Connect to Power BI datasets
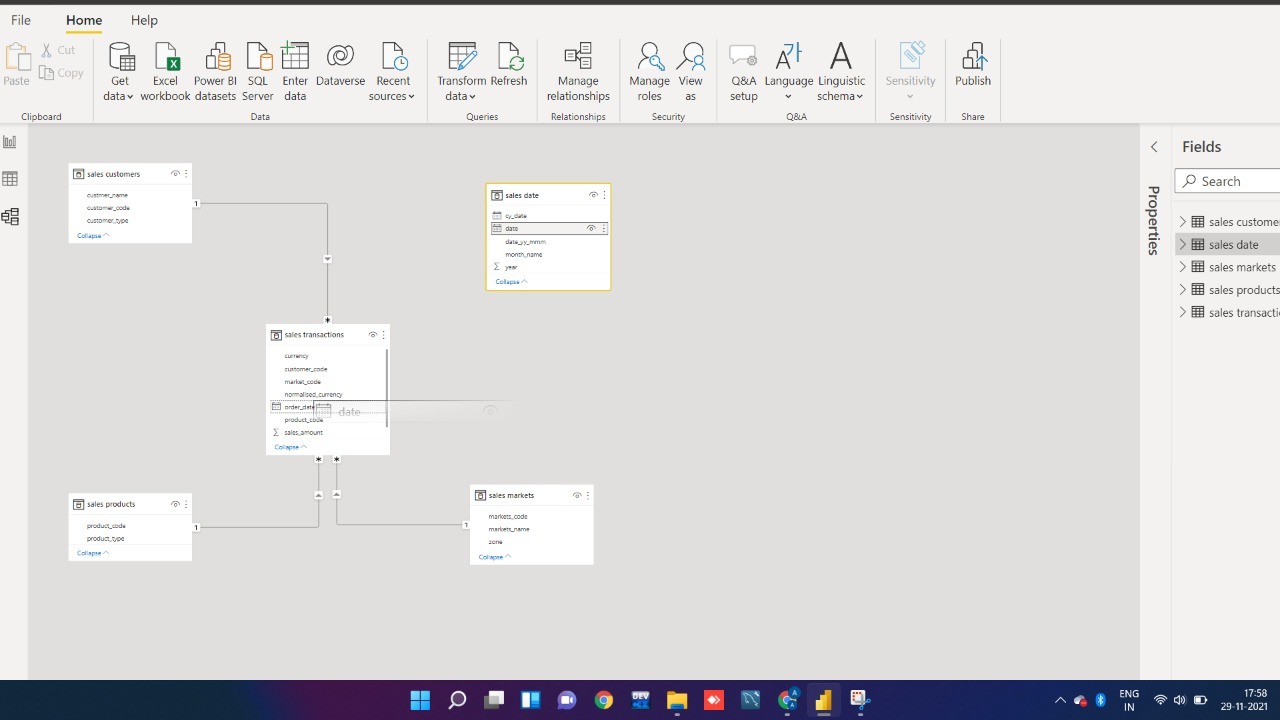Image resolution: width=1280 pixels, height=720 pixels. [215, 72]
